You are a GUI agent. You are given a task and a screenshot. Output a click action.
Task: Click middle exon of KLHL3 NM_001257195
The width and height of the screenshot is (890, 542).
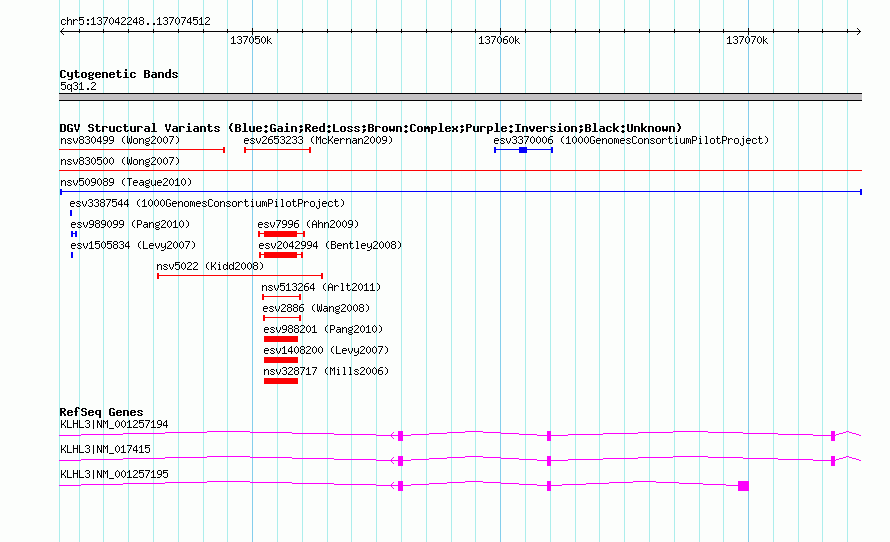[x=549, y=486]
